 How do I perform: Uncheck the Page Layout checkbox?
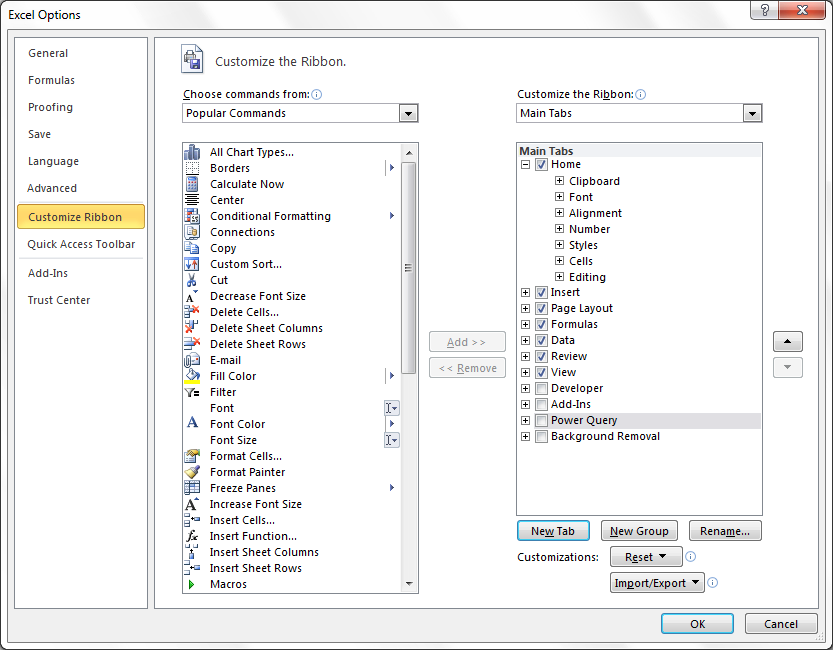pyautogui.click(x=541, y=309)
